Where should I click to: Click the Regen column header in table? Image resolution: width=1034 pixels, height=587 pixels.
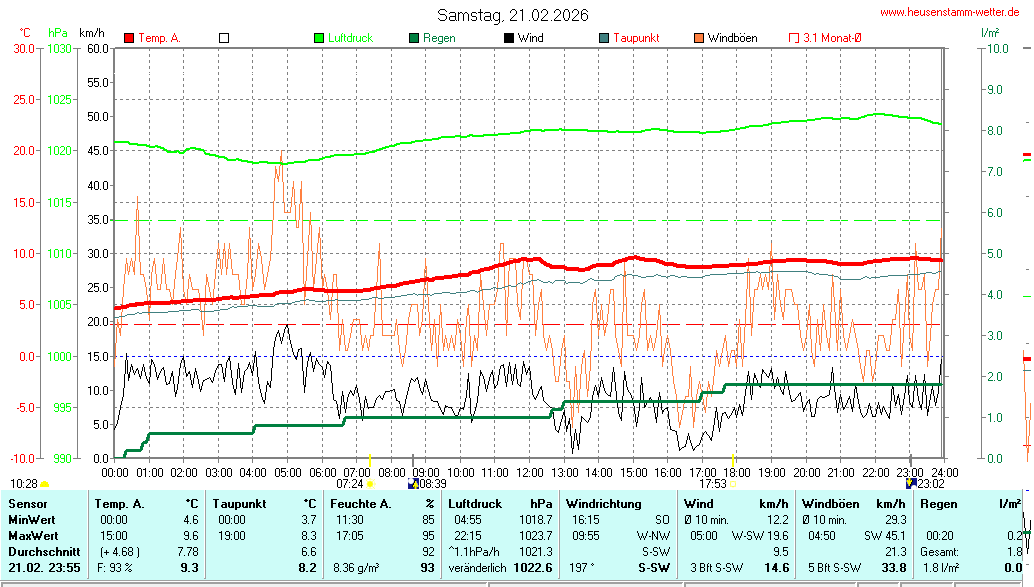coord(938,504)
